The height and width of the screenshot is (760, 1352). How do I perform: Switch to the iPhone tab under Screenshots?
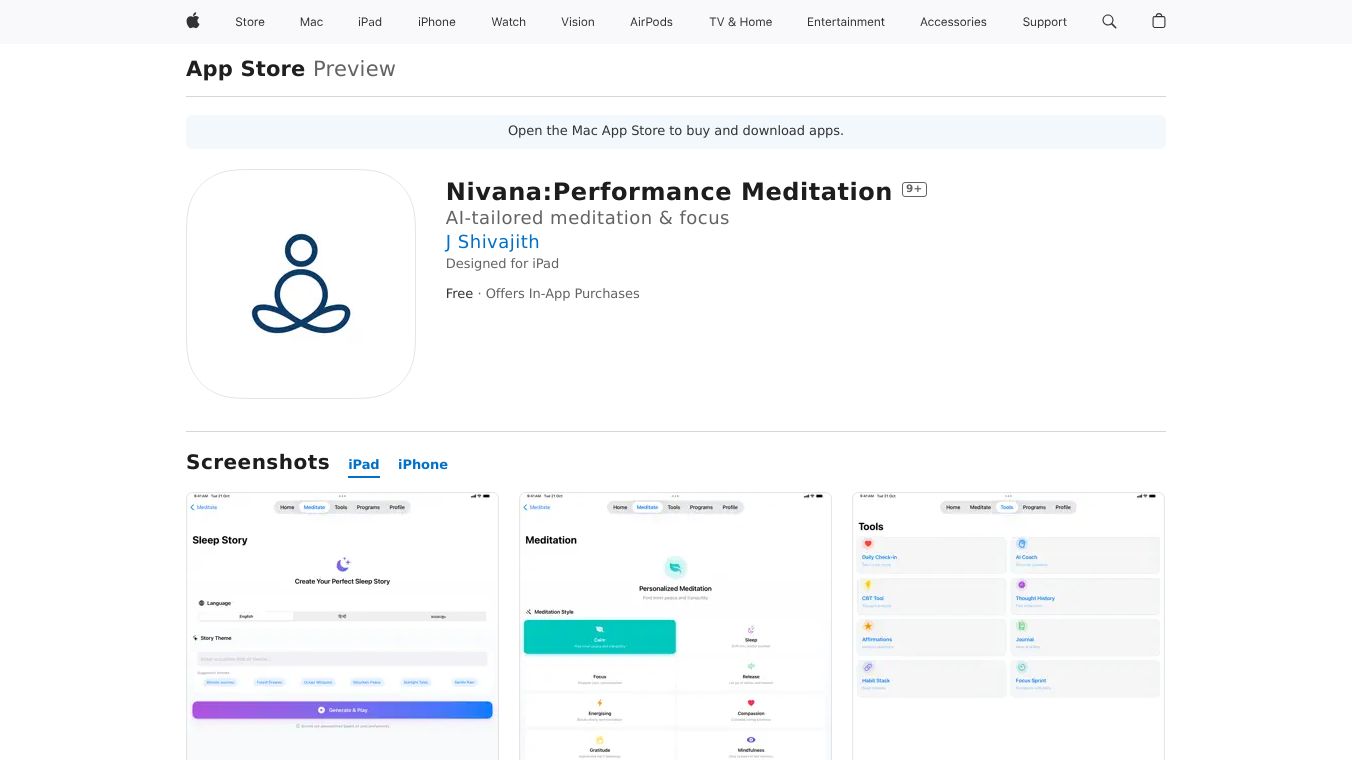pyautogui.click(x=423, y=464)
